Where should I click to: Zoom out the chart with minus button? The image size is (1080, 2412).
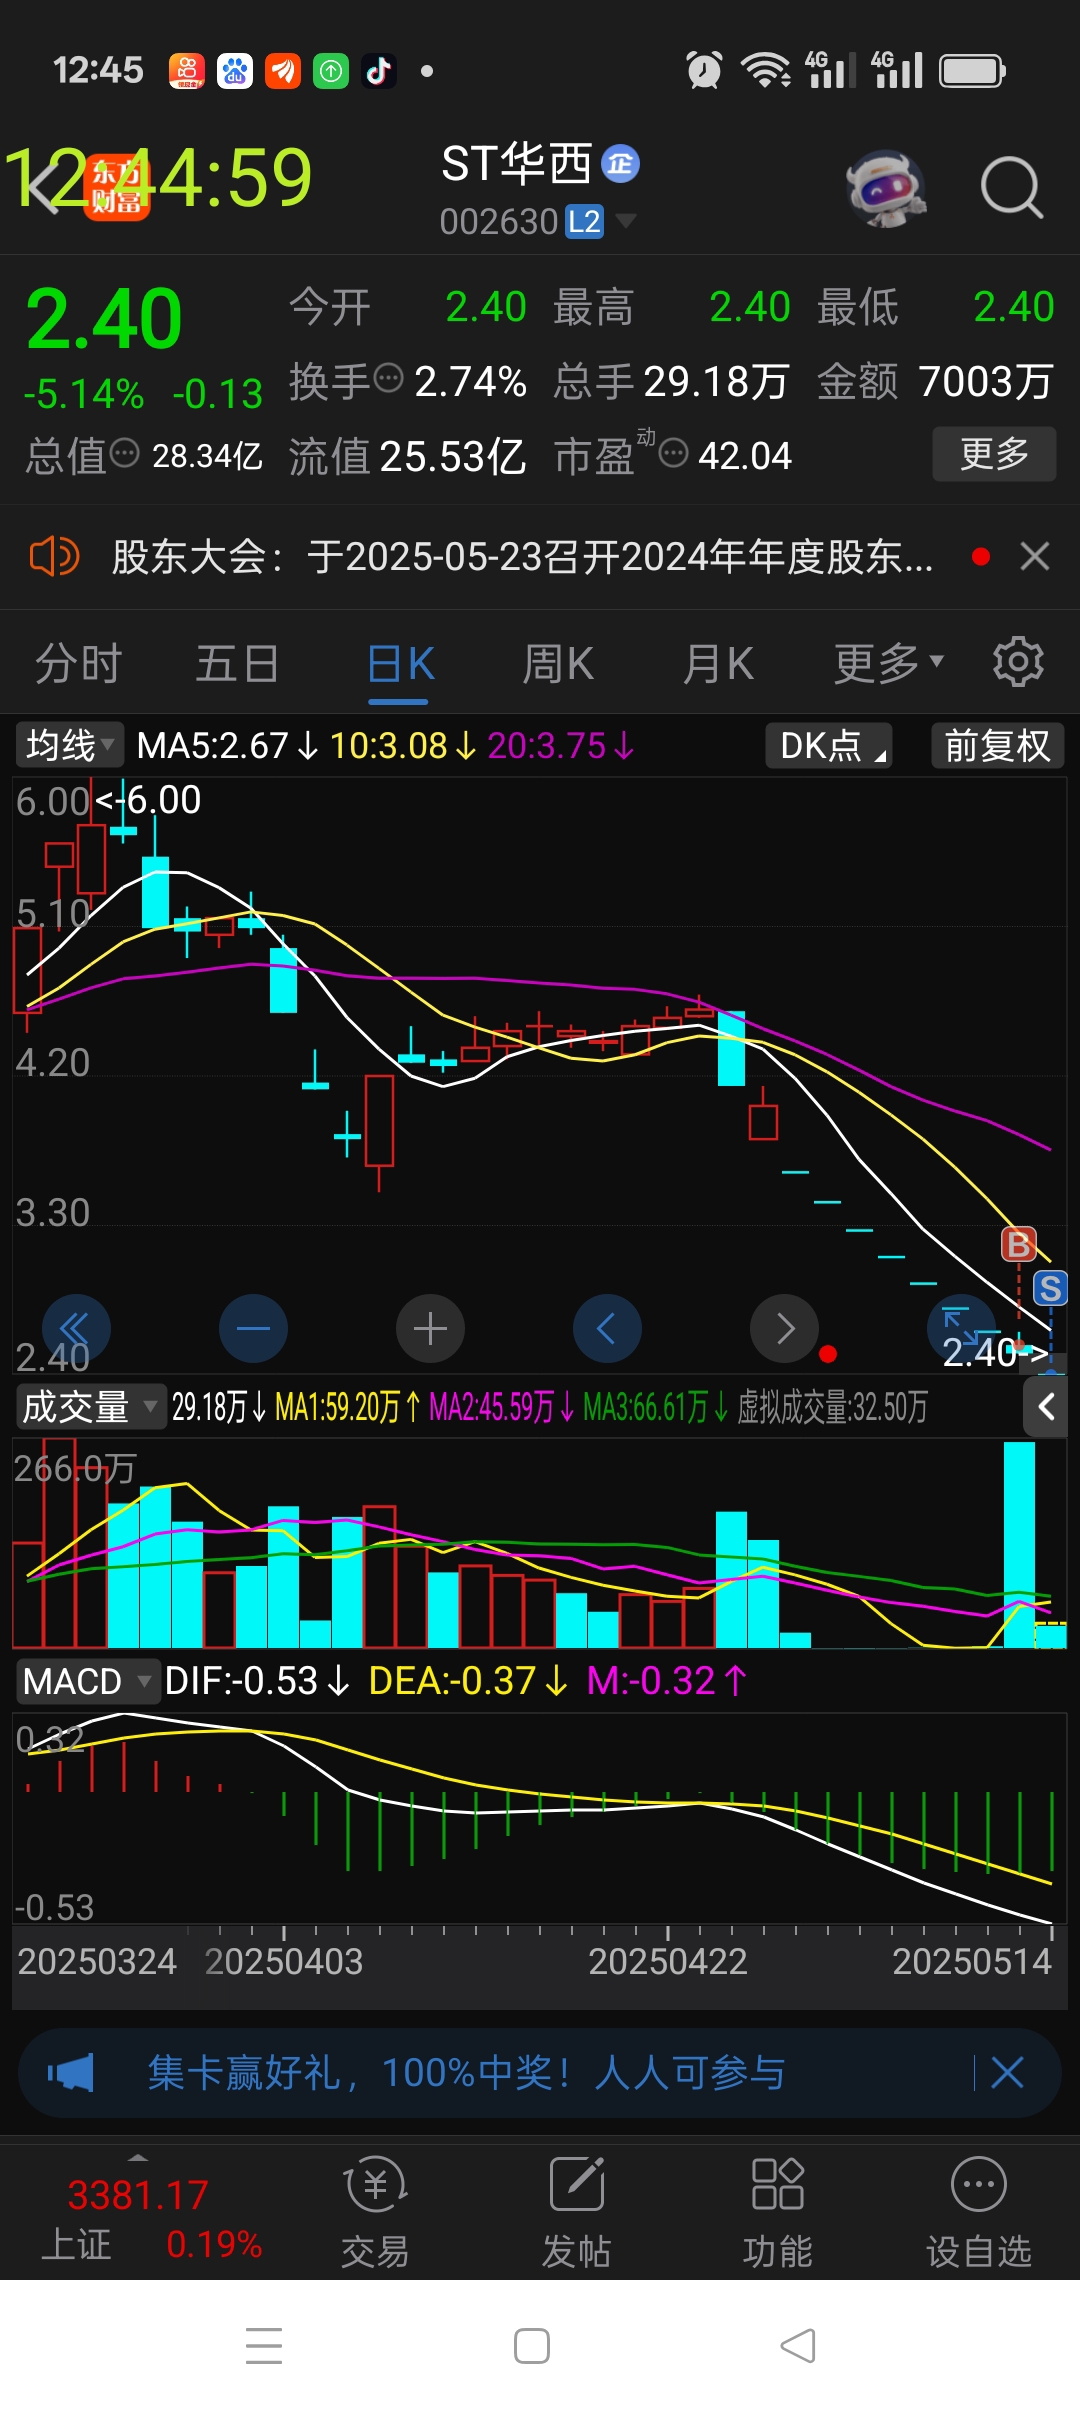coord(253,1328)
